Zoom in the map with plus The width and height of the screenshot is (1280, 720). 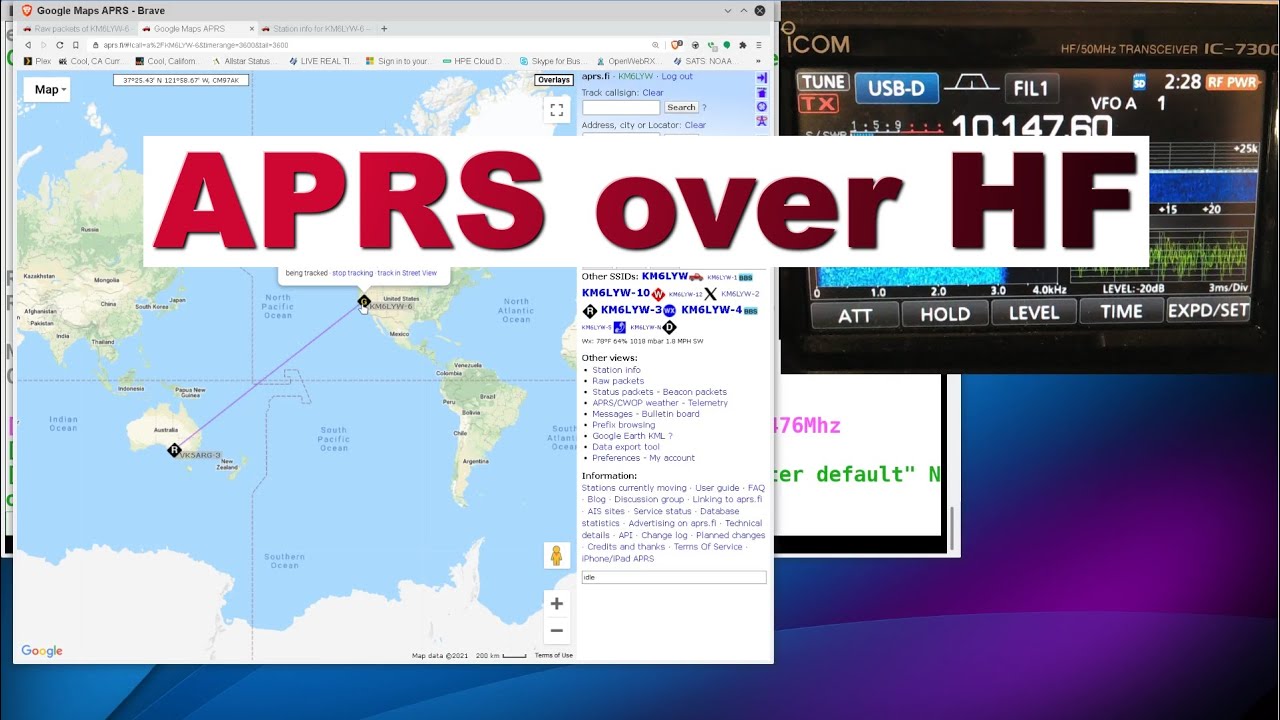[x=557, y=604]
